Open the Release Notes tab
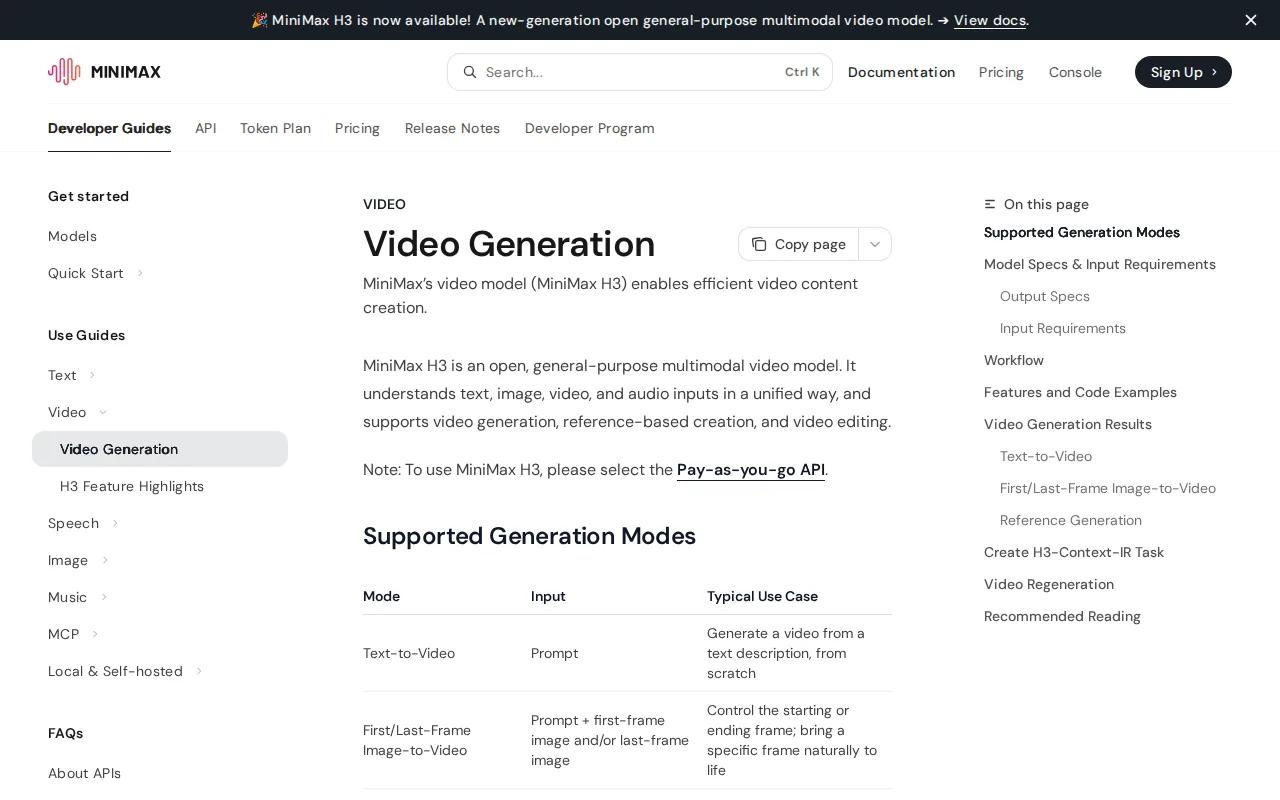 [x=452, y=128]
